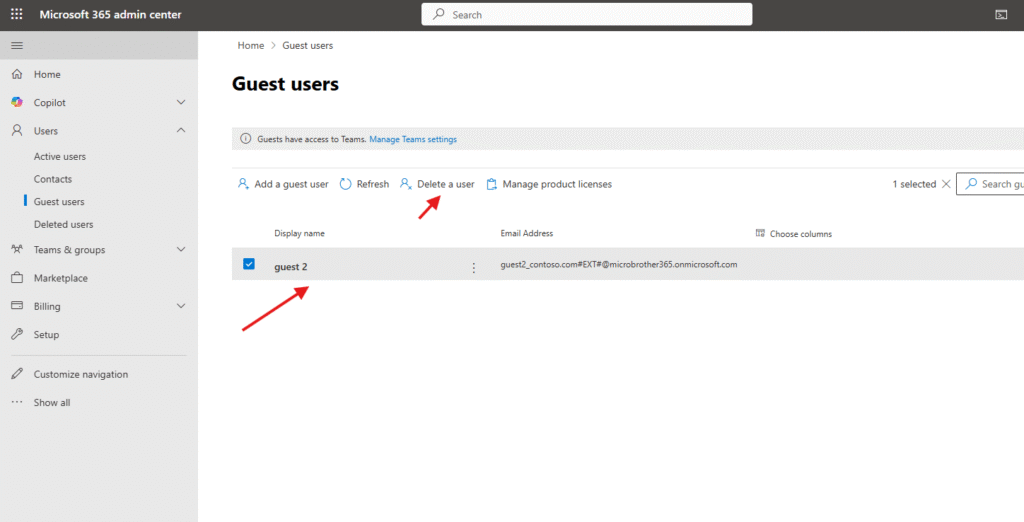Click Add a guest user
Viewport: 1024px width, 522px height.
pyautogui.click(x=283, y=184)
